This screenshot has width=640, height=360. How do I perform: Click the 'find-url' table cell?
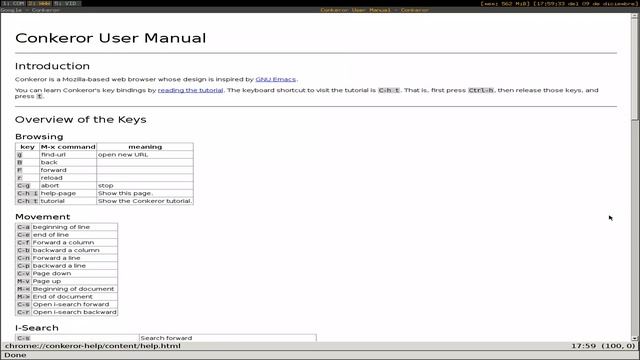coord(68,155)
